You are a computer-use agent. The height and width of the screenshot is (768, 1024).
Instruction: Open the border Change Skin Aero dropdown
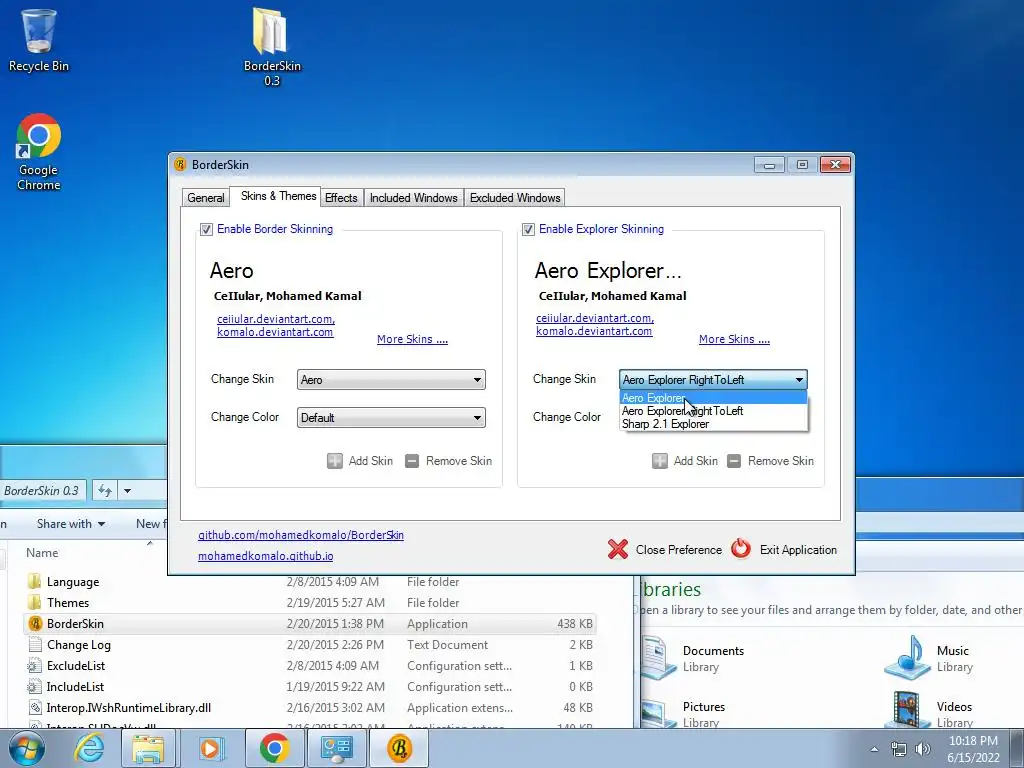391,379
